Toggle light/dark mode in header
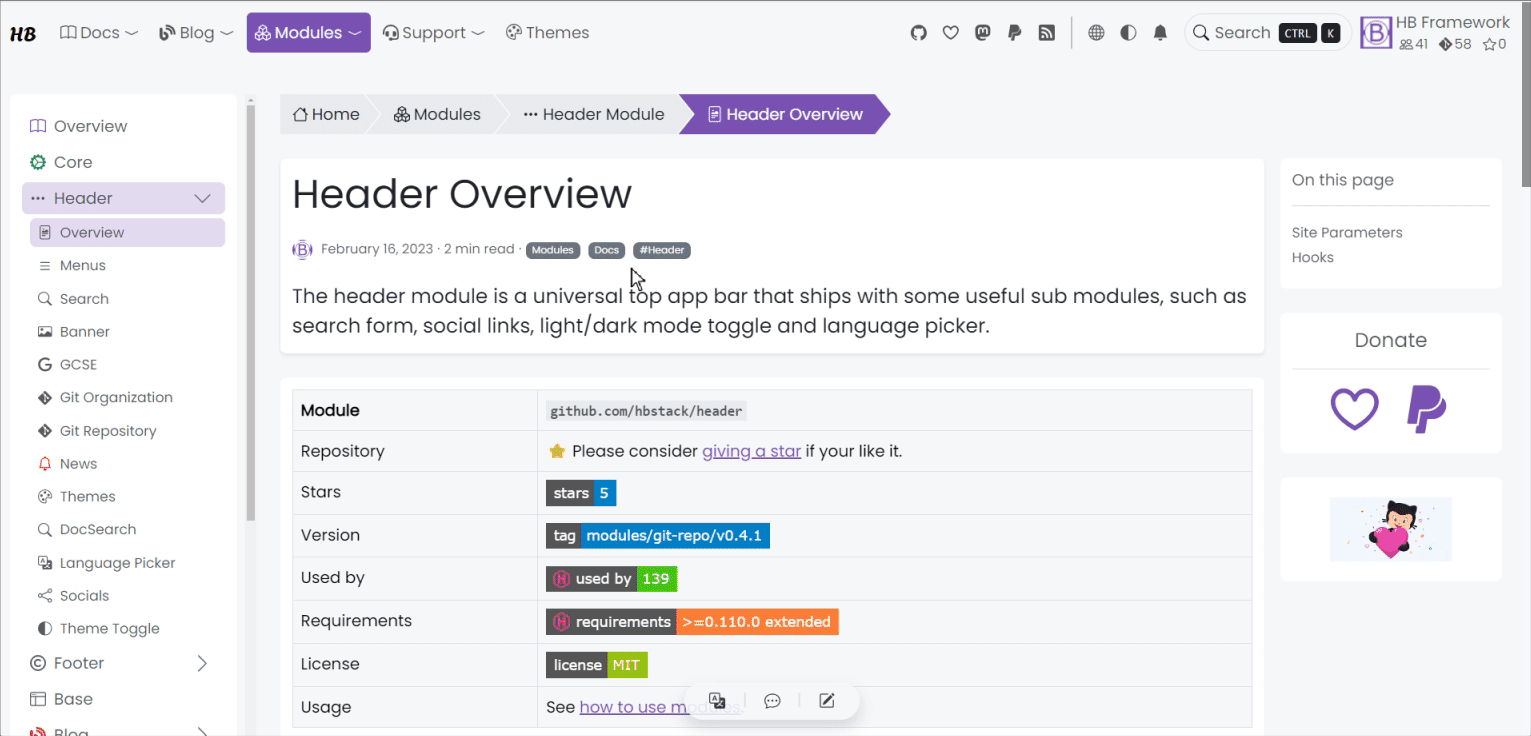Viewport: 1531px width, 736px height. [1128, 33]
